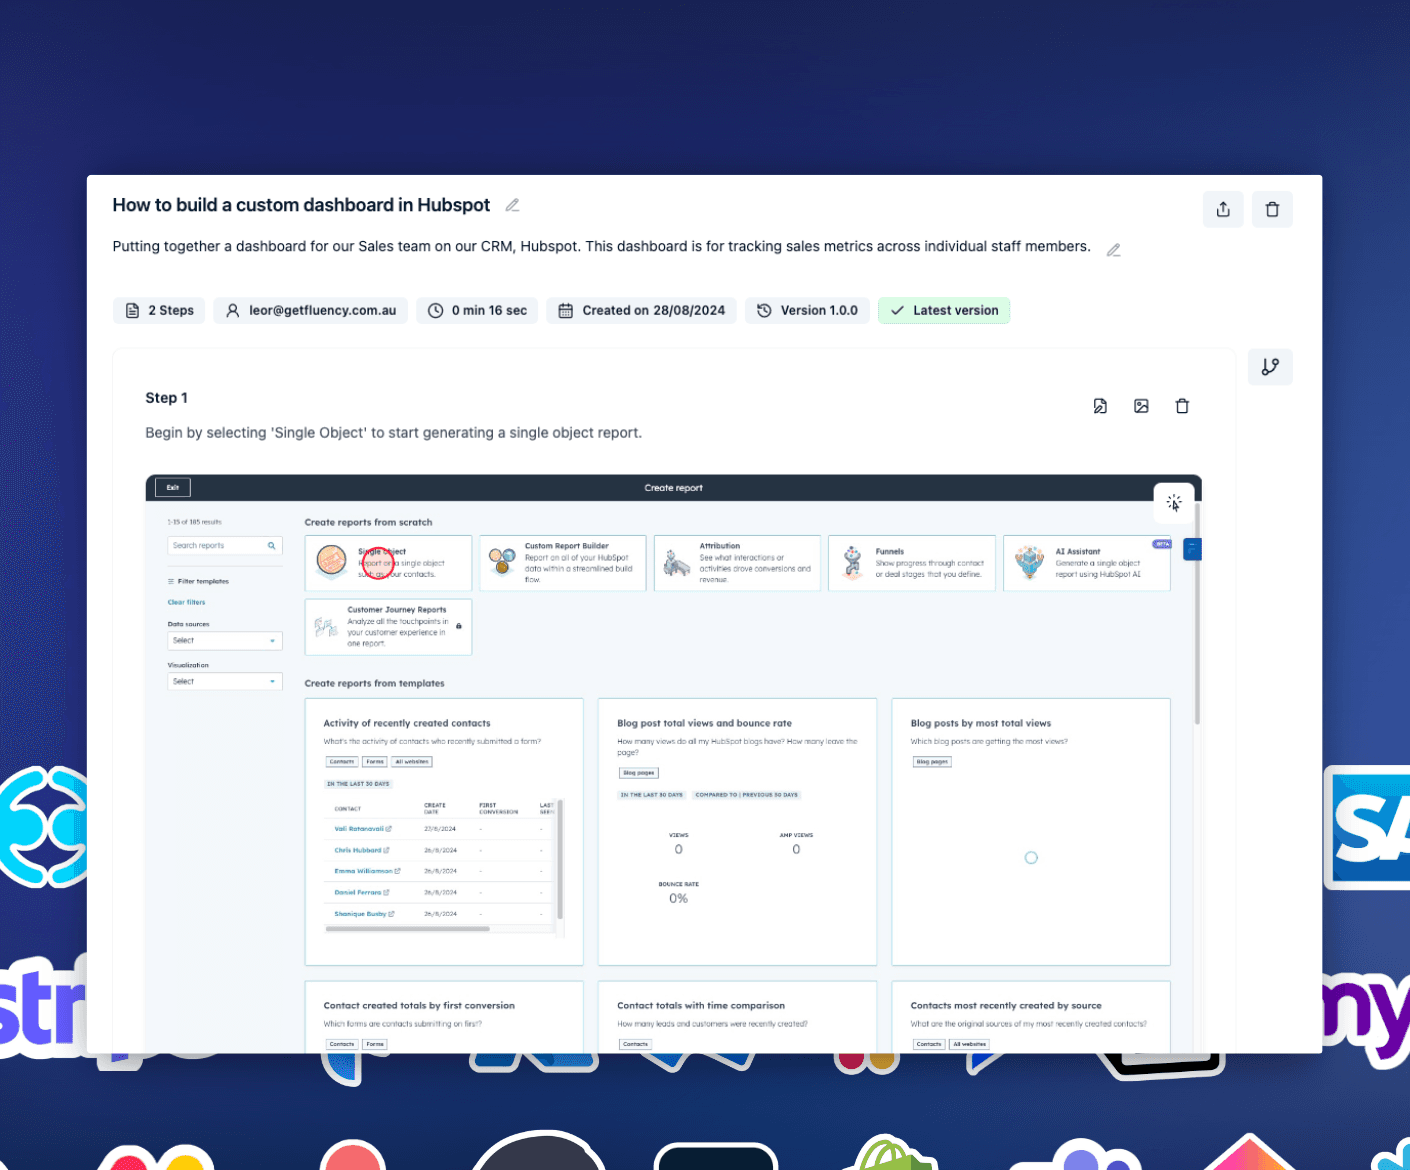The width and height of the screenshot is (1410, 1170).
Task: Delete the guide using the top trash icon
Action: [x=1272, y=209]
